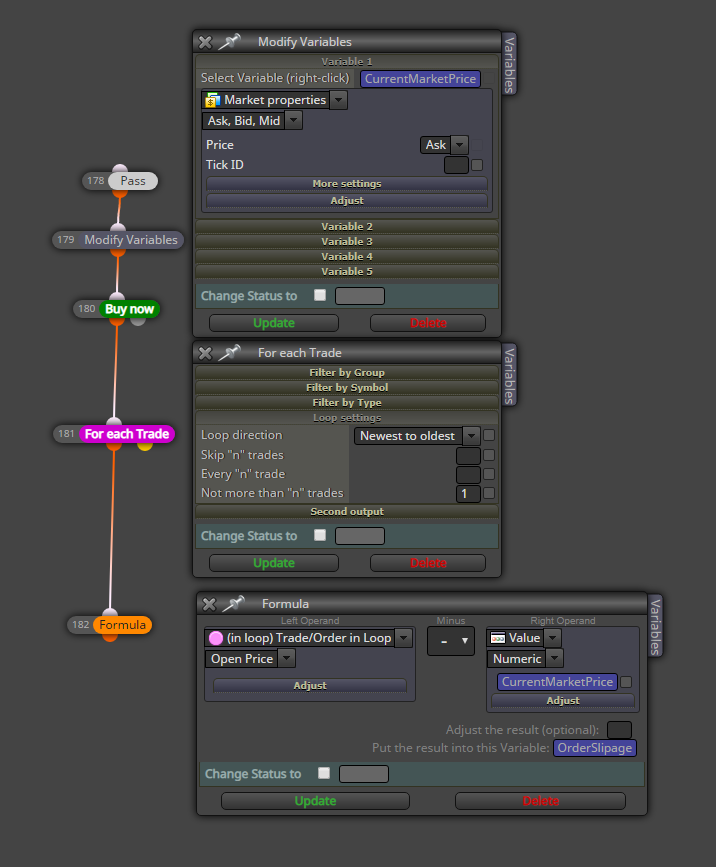Click Update in Modify Variables panel
The height and width of the screenshot is (867, 716).
point(274,323)
